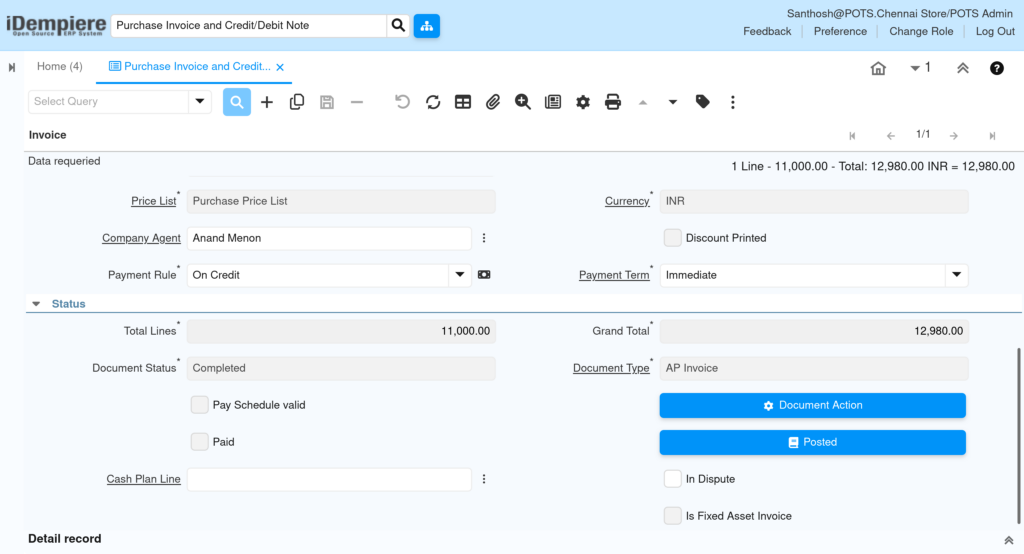Move to the detail record with the down arrow
The width and height of the screenshot is (1024, 554).
673,102
